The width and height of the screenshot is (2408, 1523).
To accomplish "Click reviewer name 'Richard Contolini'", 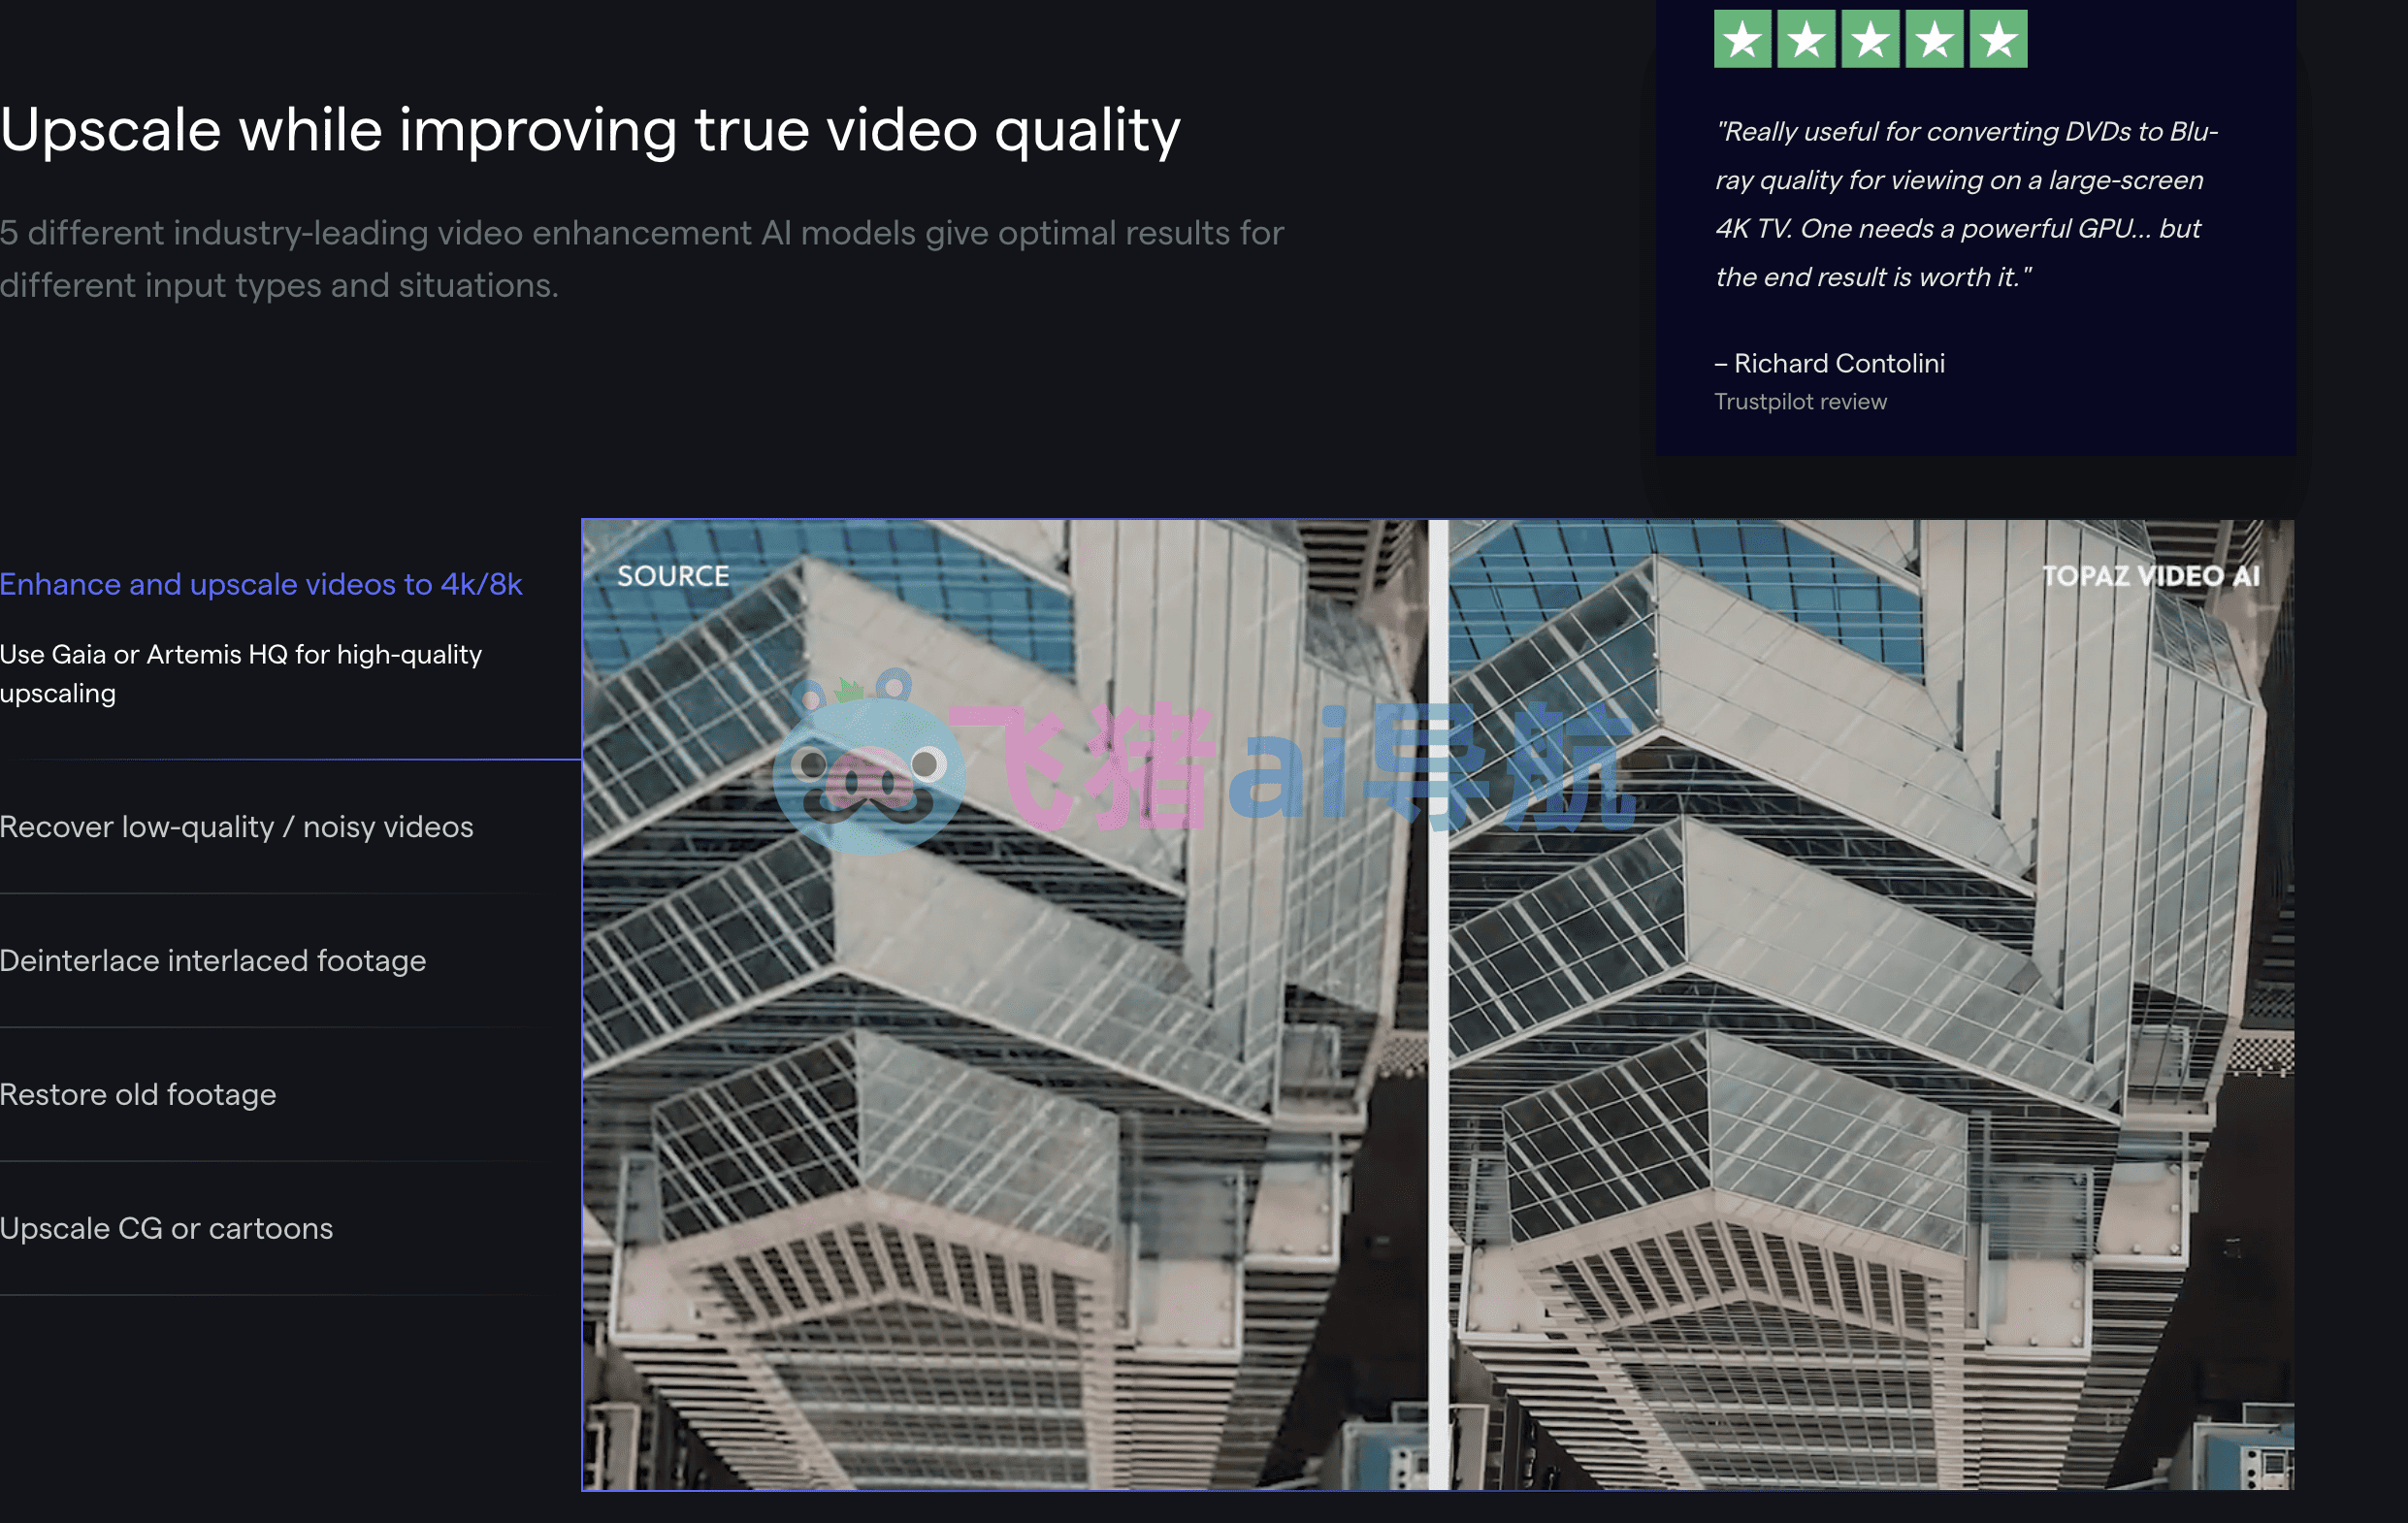I will point(1839,364).
